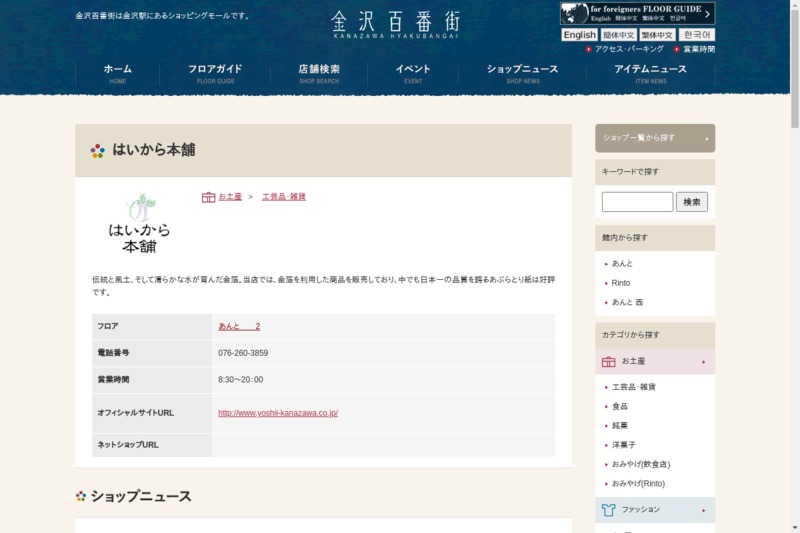Click the T-shirt fashion icon in sidebar
The image size is (800, 533).
(608, 510)
